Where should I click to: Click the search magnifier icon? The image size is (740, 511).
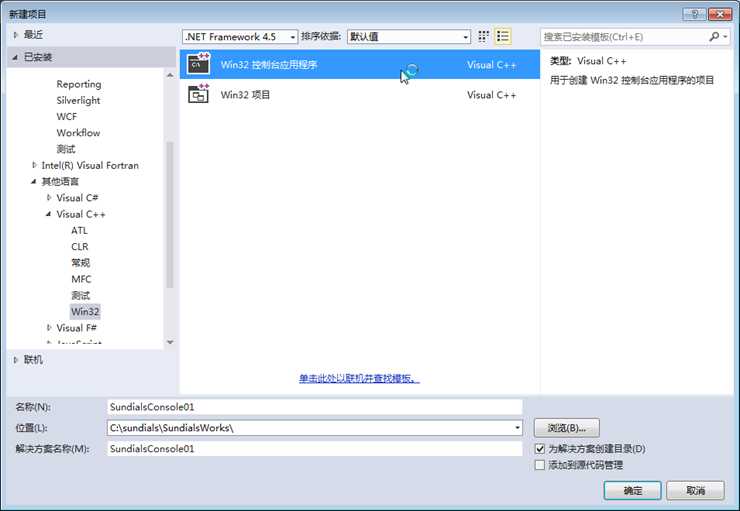[714, 37]
